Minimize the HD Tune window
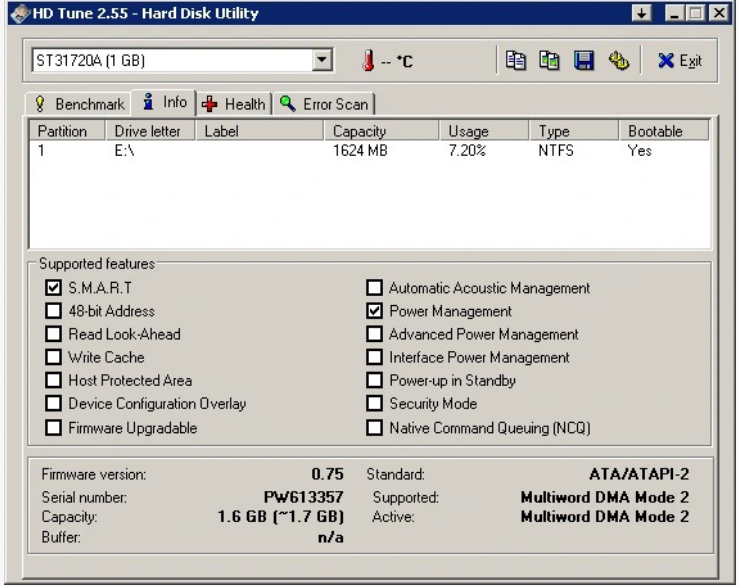This screenshot has height=586, width=738. point(674,13)
